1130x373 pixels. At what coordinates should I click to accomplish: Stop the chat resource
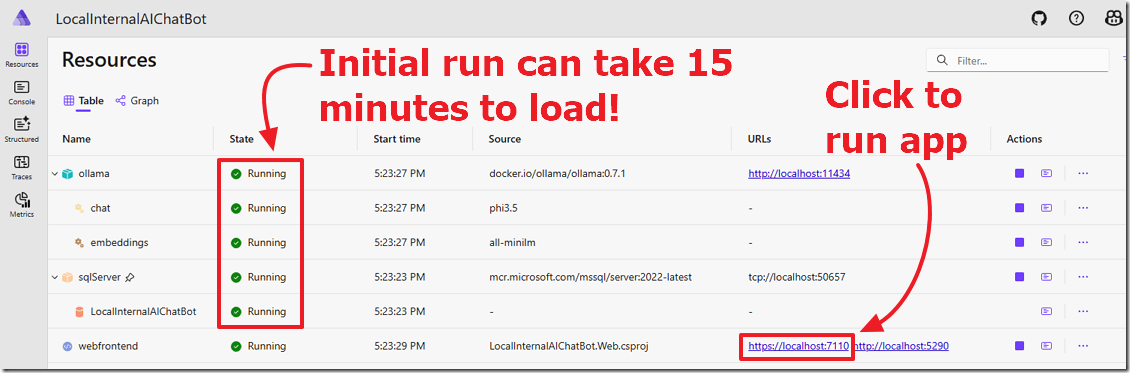[1019, 208]
